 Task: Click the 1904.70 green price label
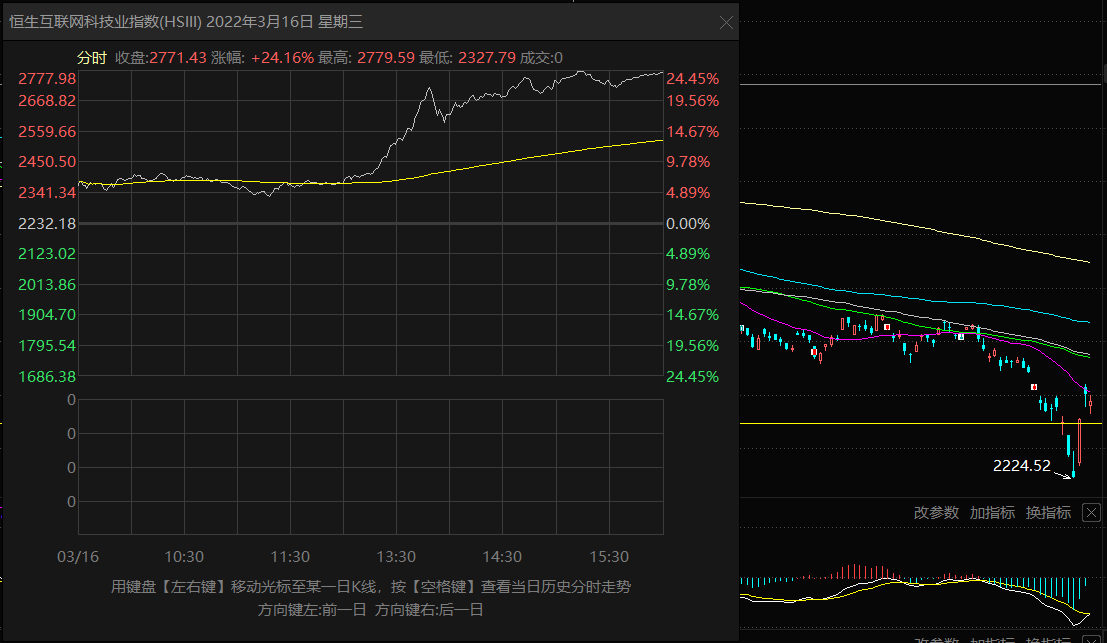pos(47,315)
